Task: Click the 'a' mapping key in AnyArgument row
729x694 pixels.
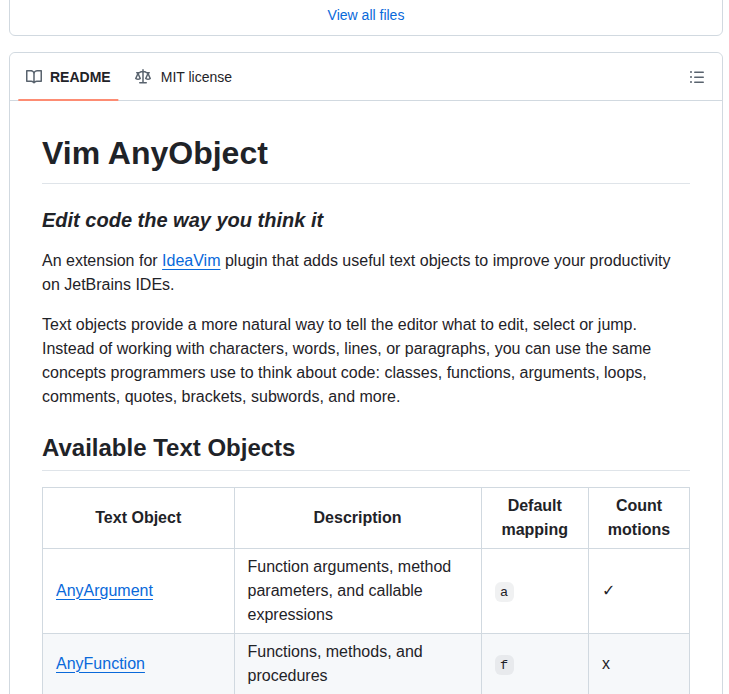Action: 504,592
